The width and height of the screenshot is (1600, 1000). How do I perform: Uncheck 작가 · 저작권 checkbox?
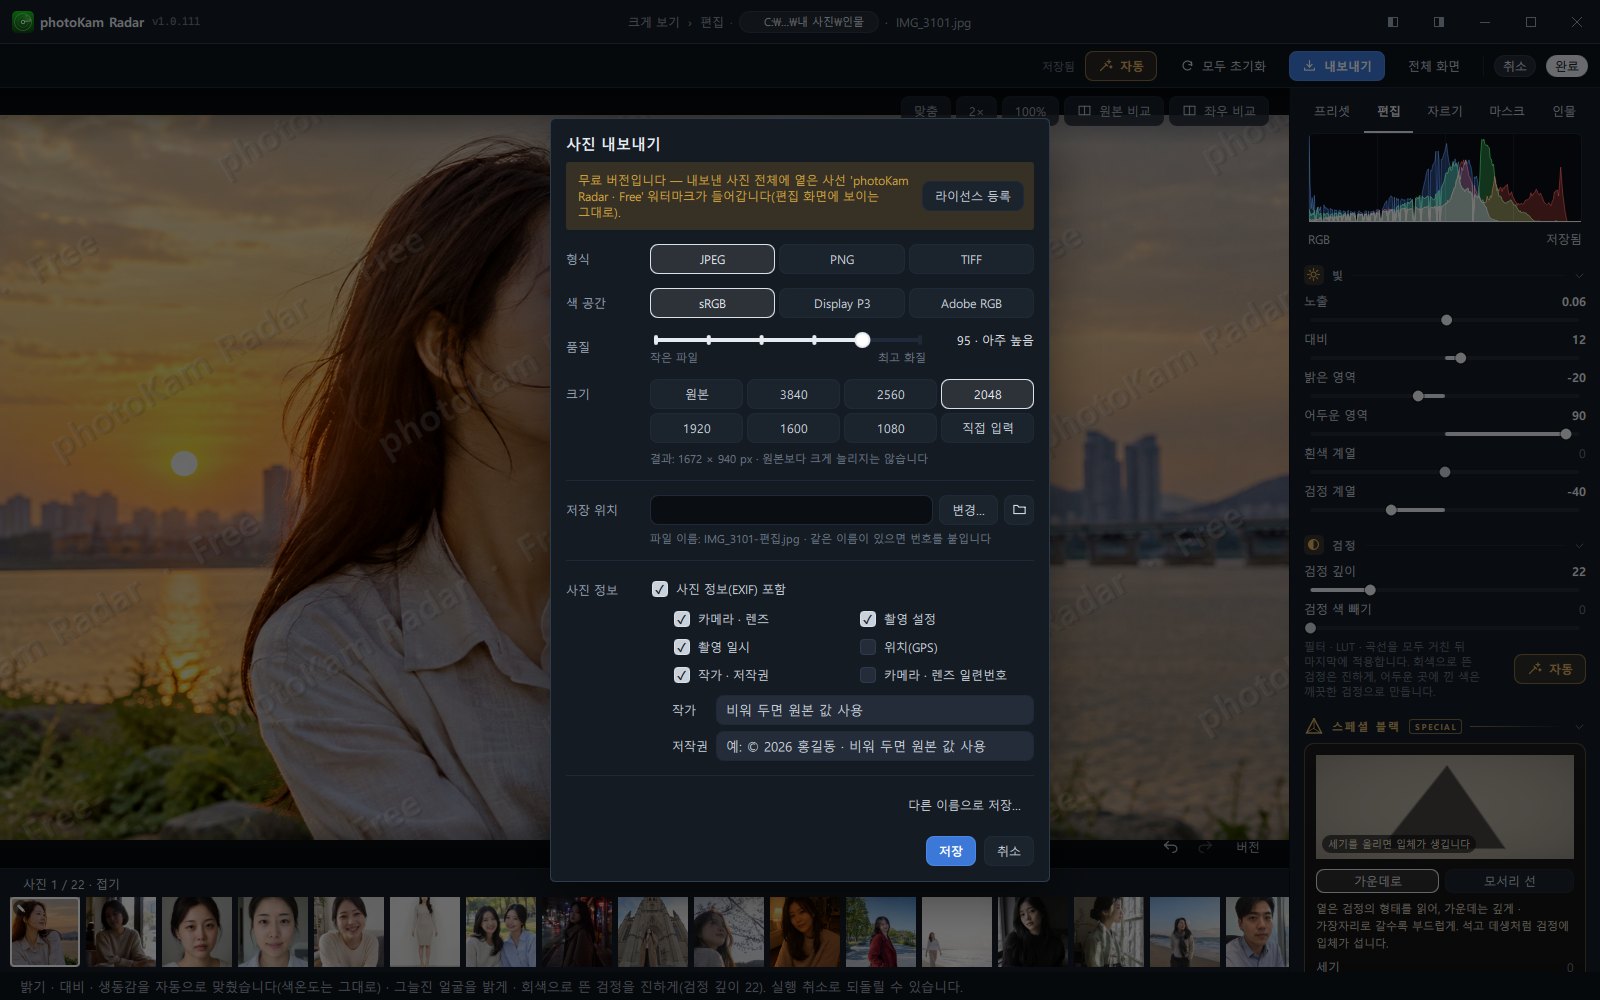point(682,675)
